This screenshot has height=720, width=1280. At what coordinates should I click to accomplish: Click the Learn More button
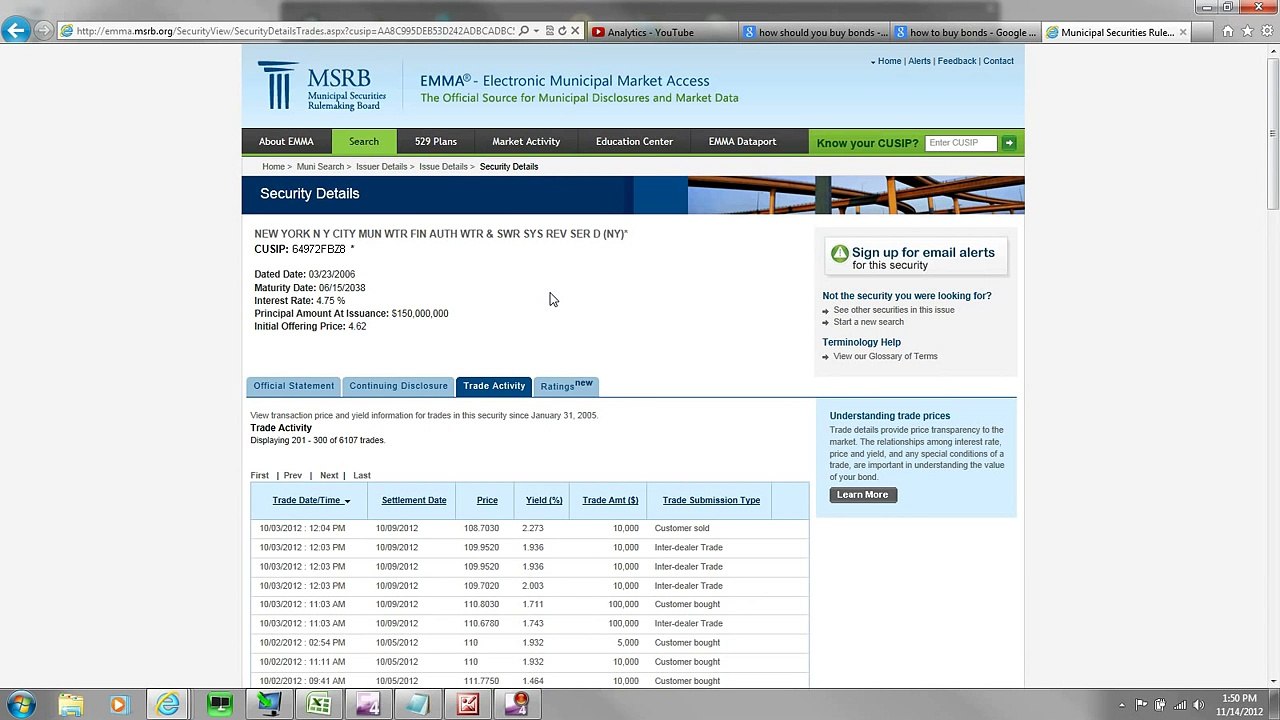coord(862,495)
